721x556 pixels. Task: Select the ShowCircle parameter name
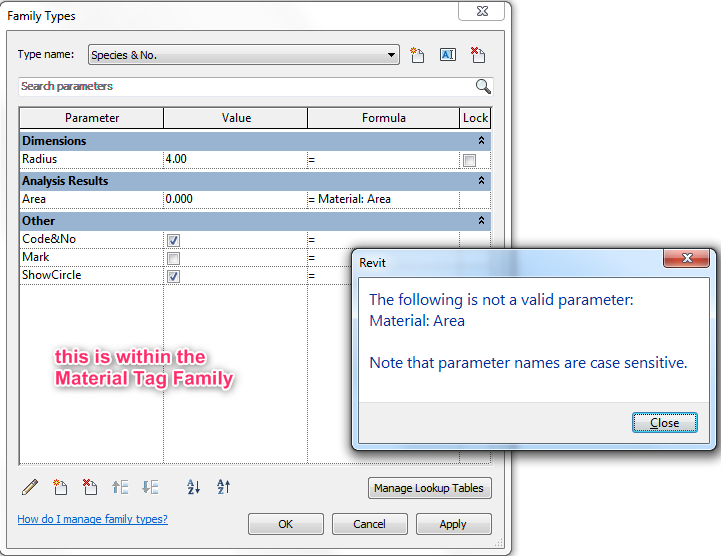[x=92, y=275]
